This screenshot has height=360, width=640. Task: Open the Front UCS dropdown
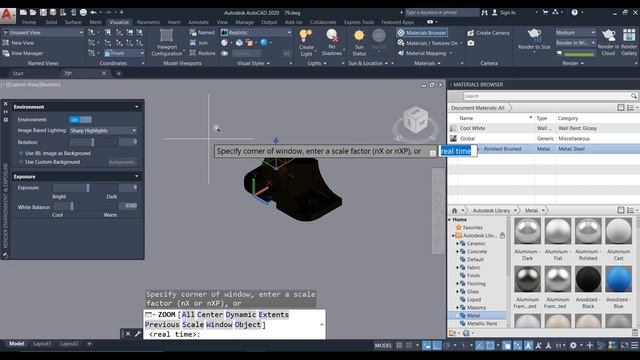(x=124, y=53)
